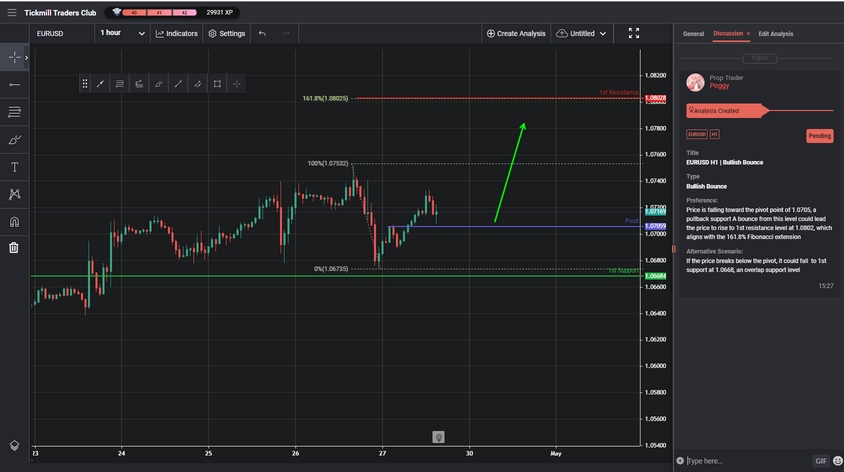Click the 161.8%(1.08025) Fibonacci label
Viewport: 844px width, 472px height.
(325, 98)
